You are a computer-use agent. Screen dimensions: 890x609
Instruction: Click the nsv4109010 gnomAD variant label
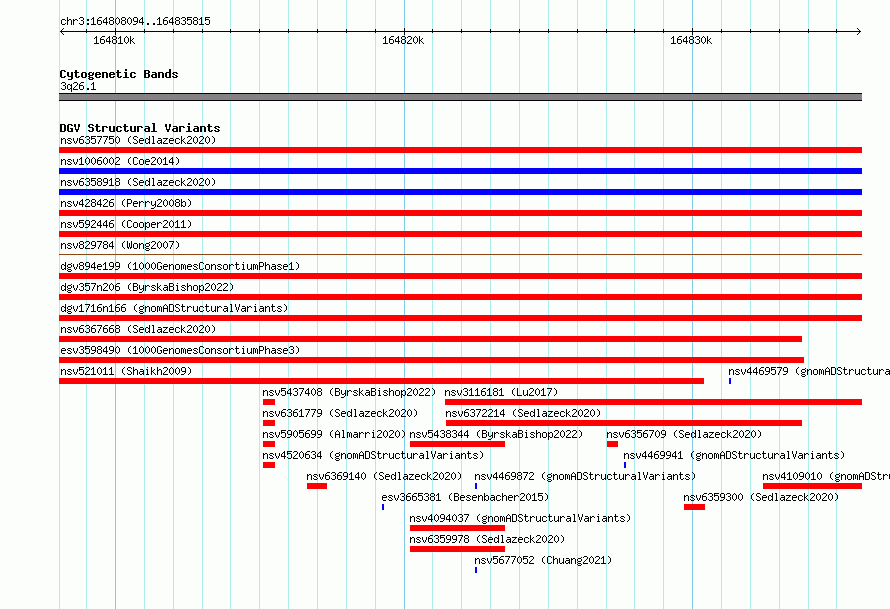pyautogui.click(x=826, y=476)
